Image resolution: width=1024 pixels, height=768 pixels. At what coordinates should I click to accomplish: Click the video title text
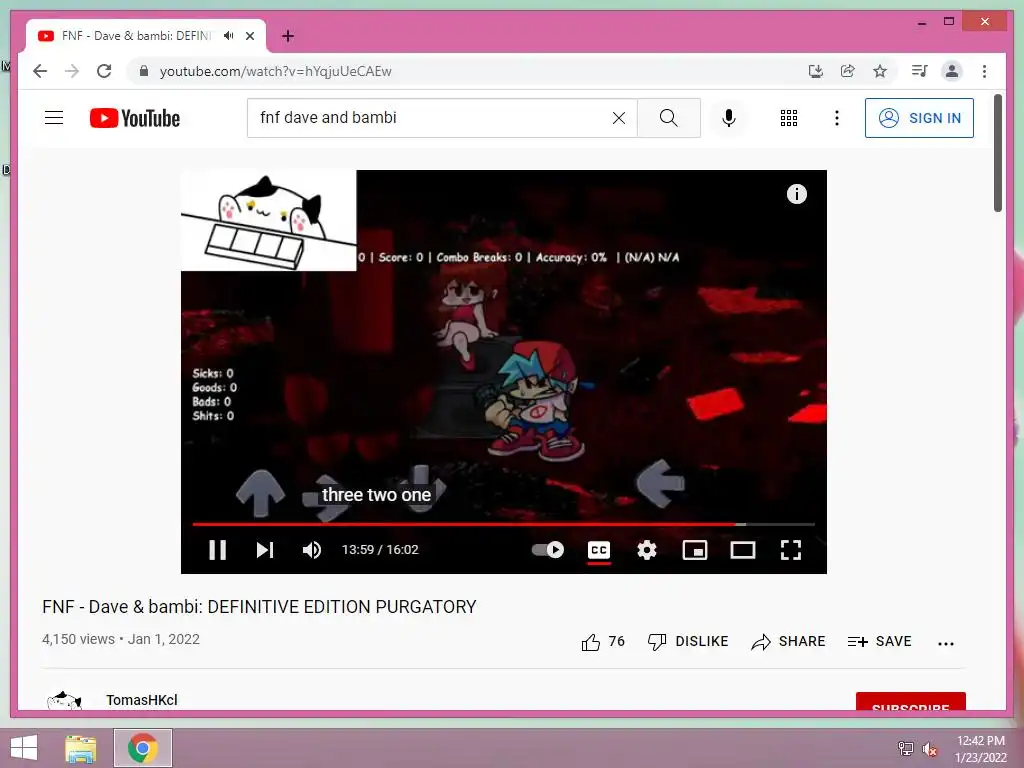(x=259, y=607)
